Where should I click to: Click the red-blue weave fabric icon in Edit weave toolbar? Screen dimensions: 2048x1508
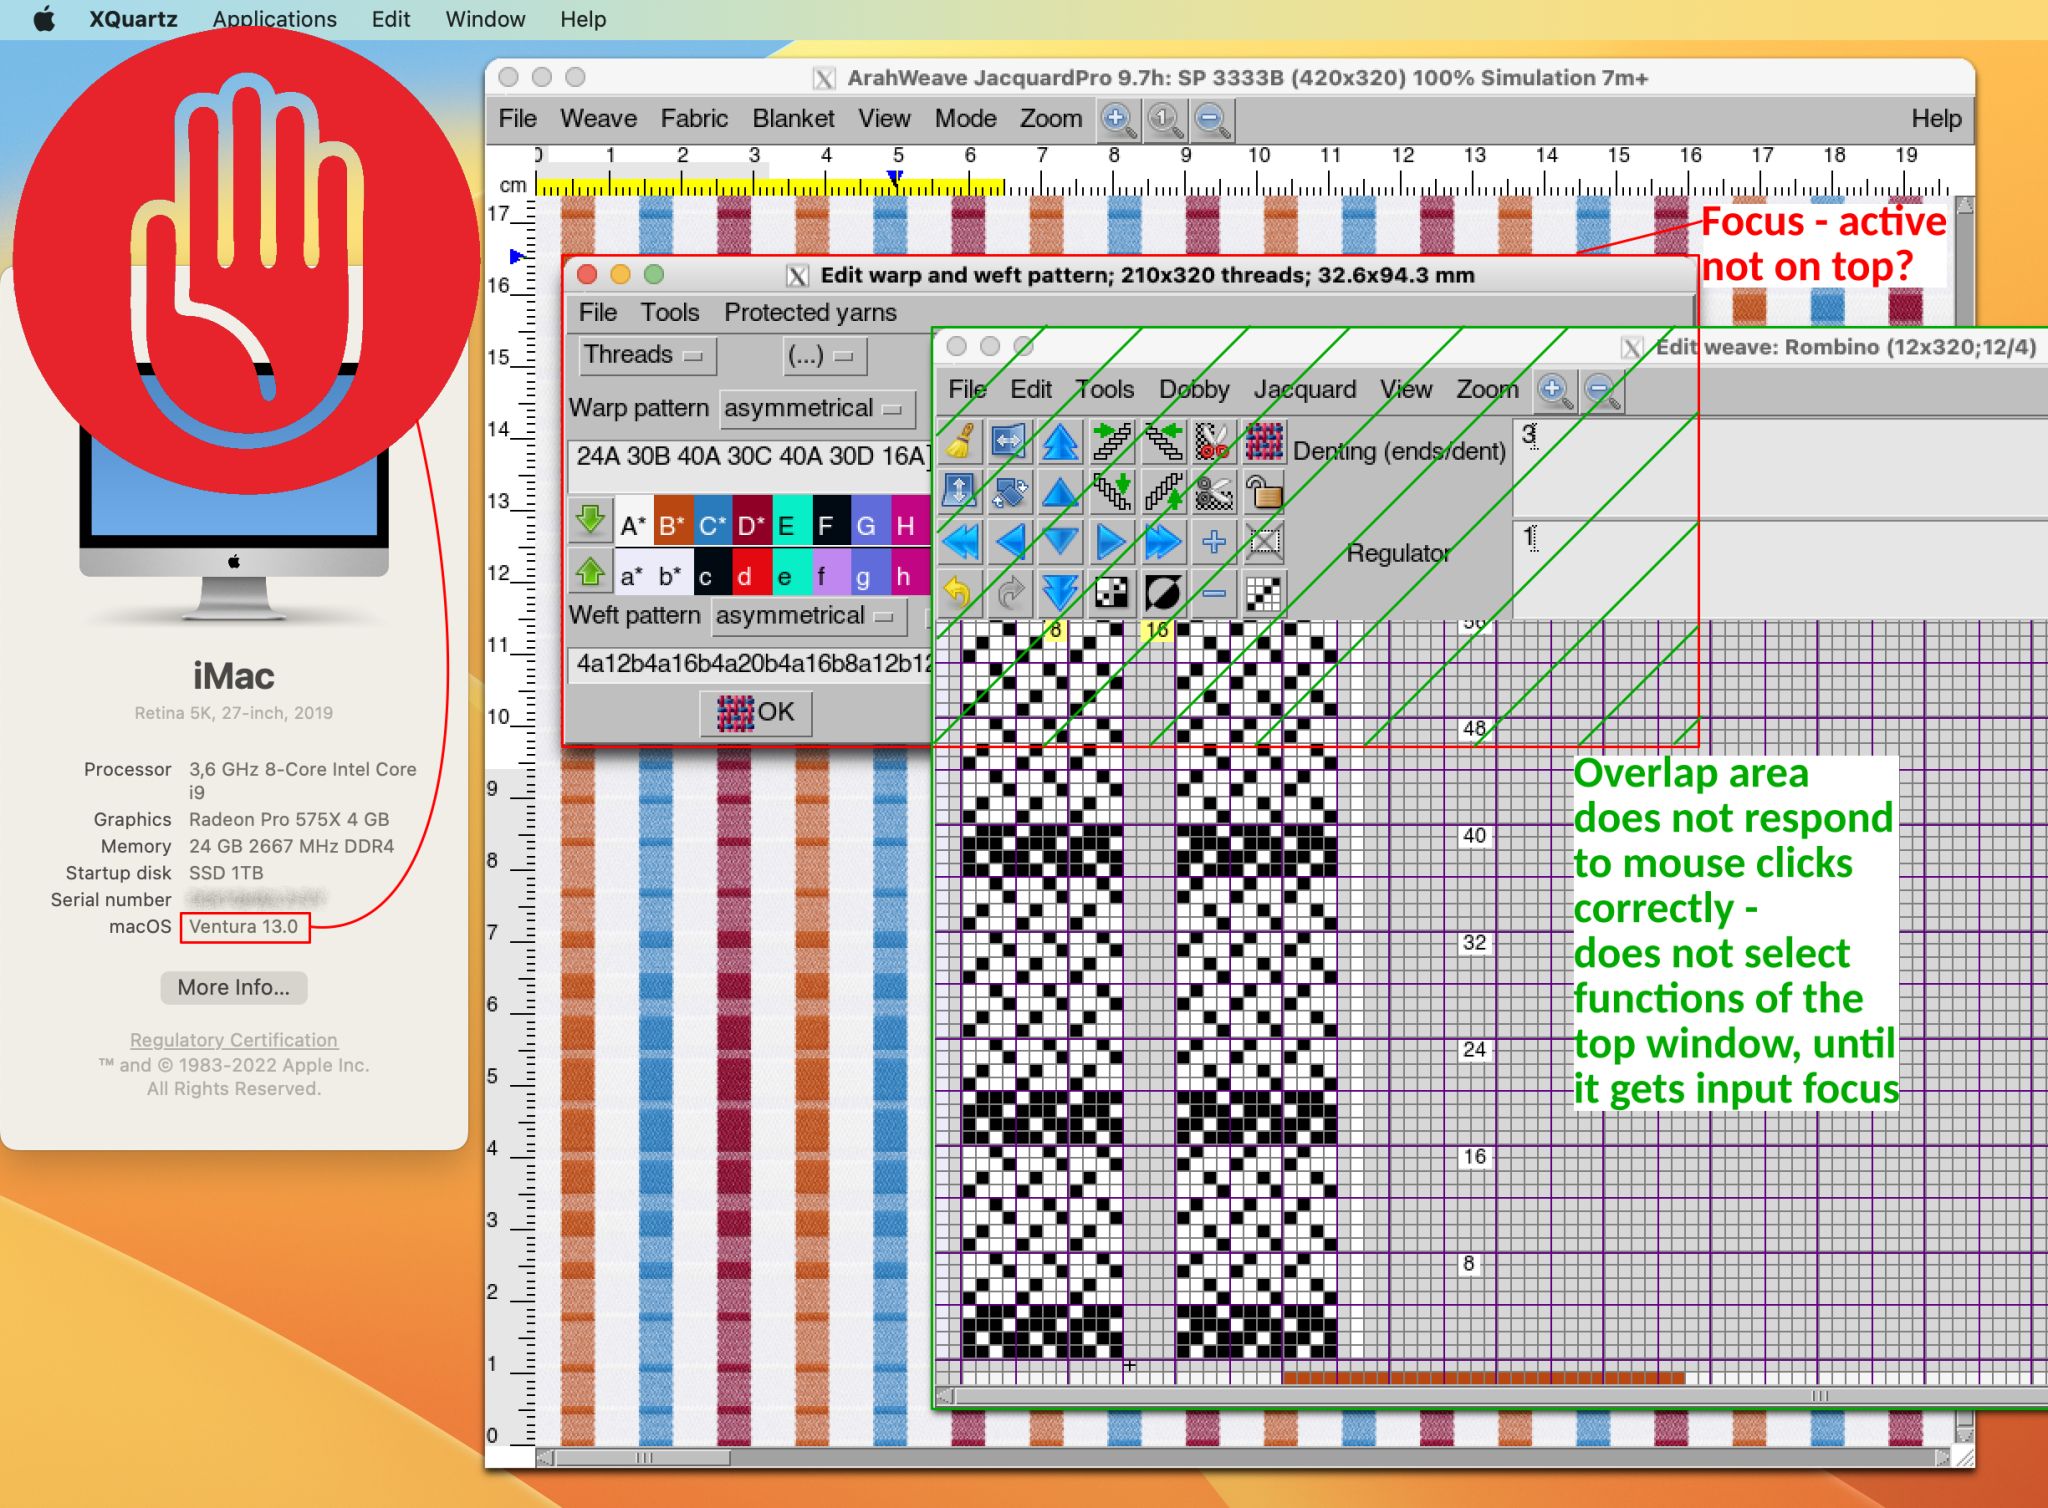(x=1264, y=441)
